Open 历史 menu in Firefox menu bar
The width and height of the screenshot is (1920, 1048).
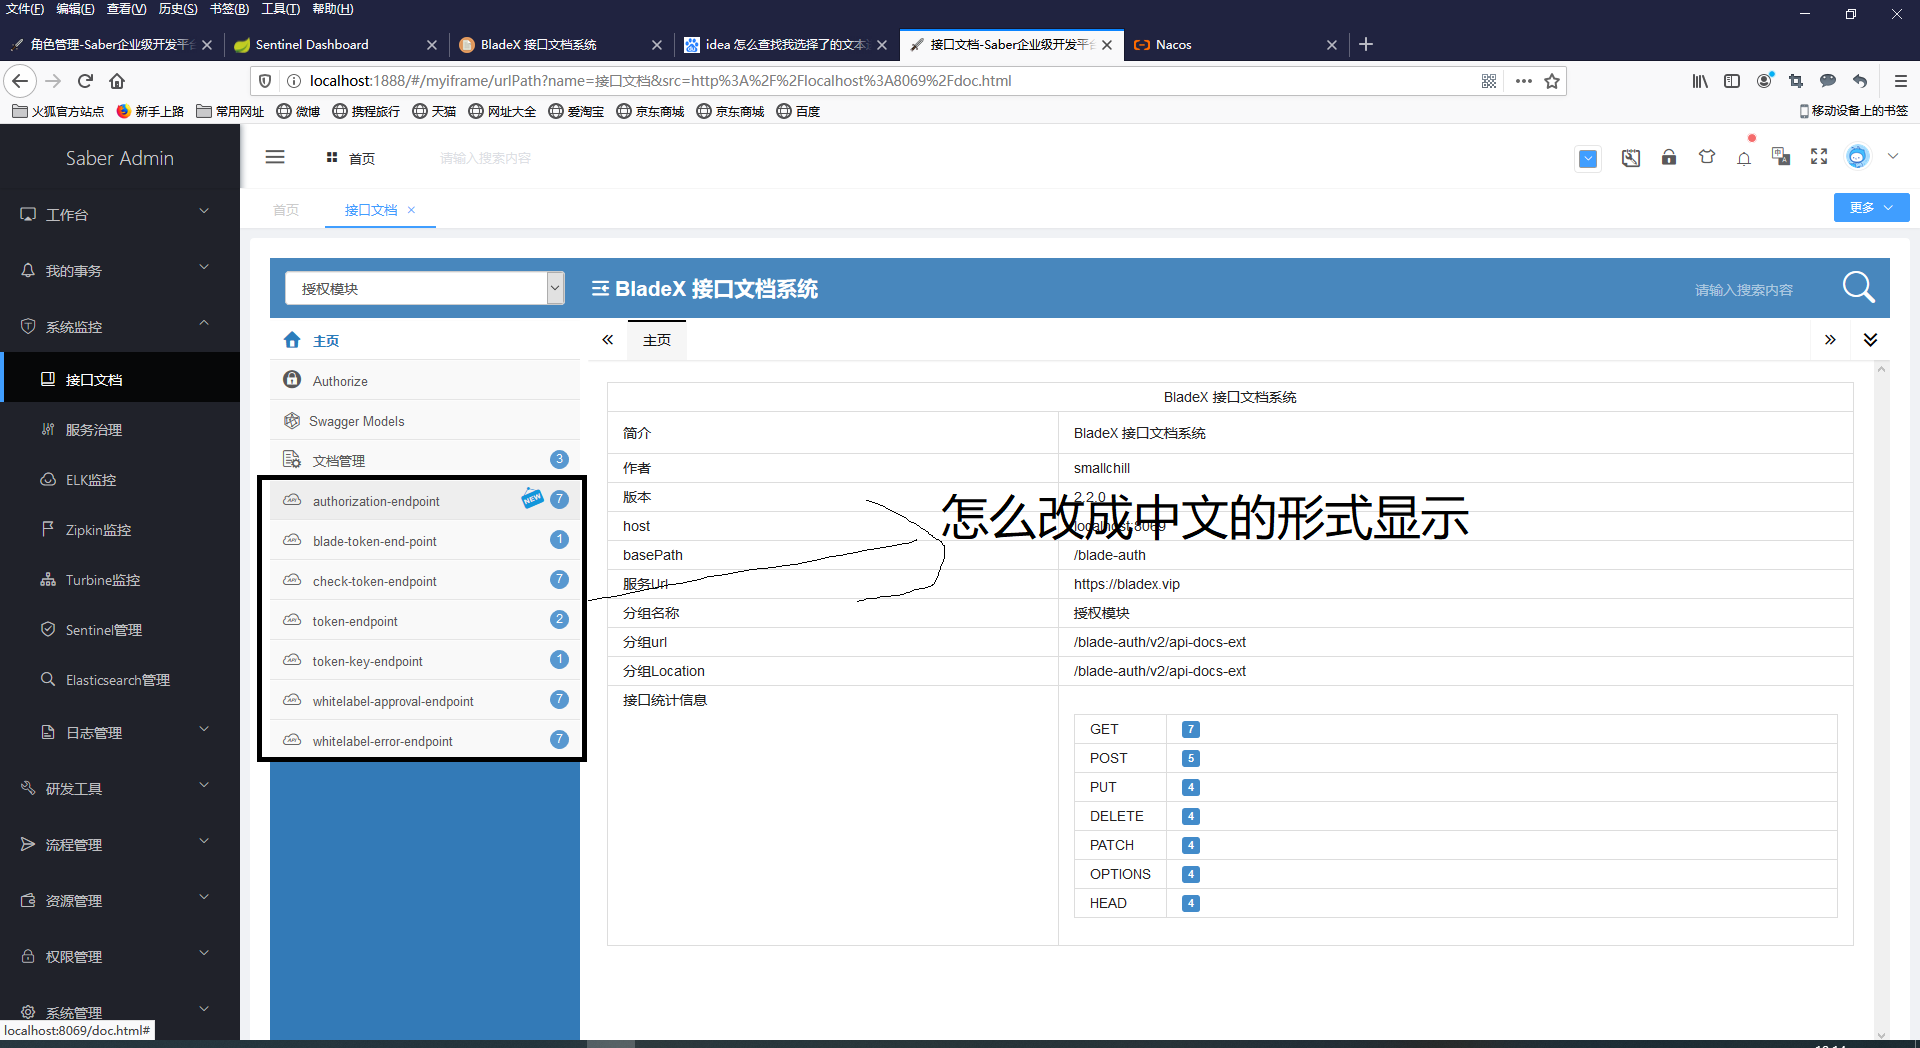tap(178, 9)
